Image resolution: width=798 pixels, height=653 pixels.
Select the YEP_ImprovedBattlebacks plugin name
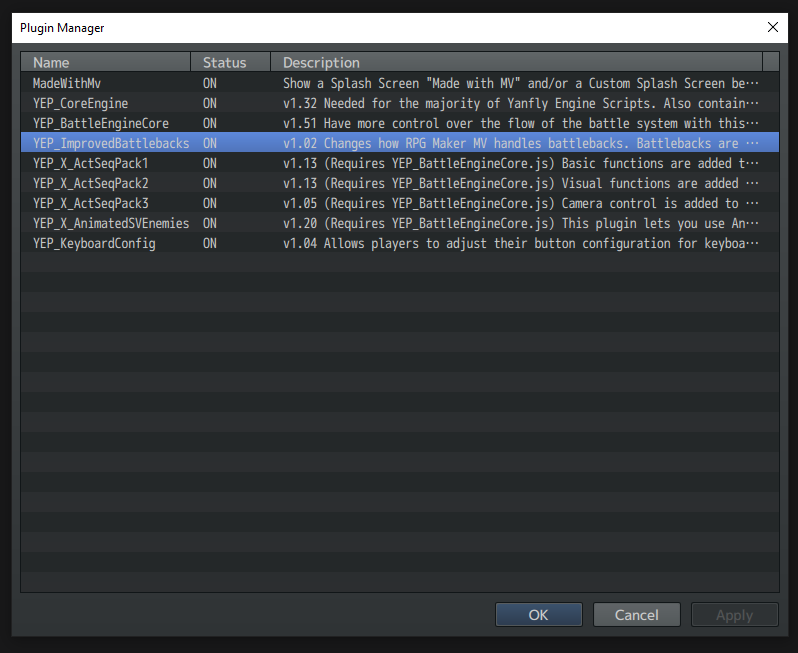pos(111,143)
